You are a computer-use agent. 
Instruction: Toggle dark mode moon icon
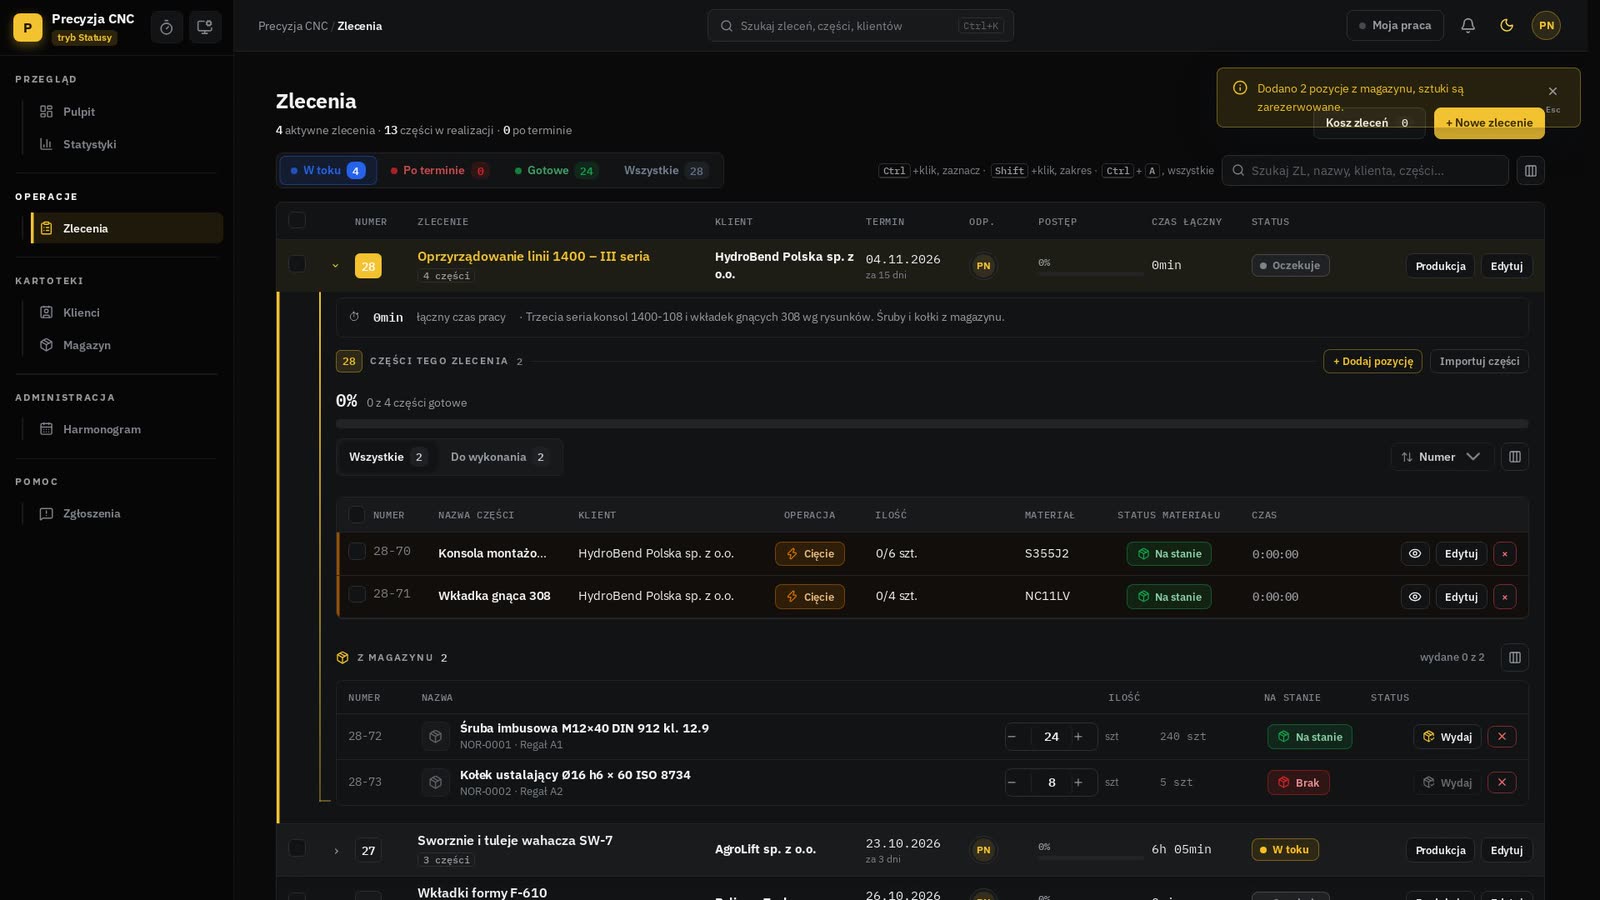1507,26
